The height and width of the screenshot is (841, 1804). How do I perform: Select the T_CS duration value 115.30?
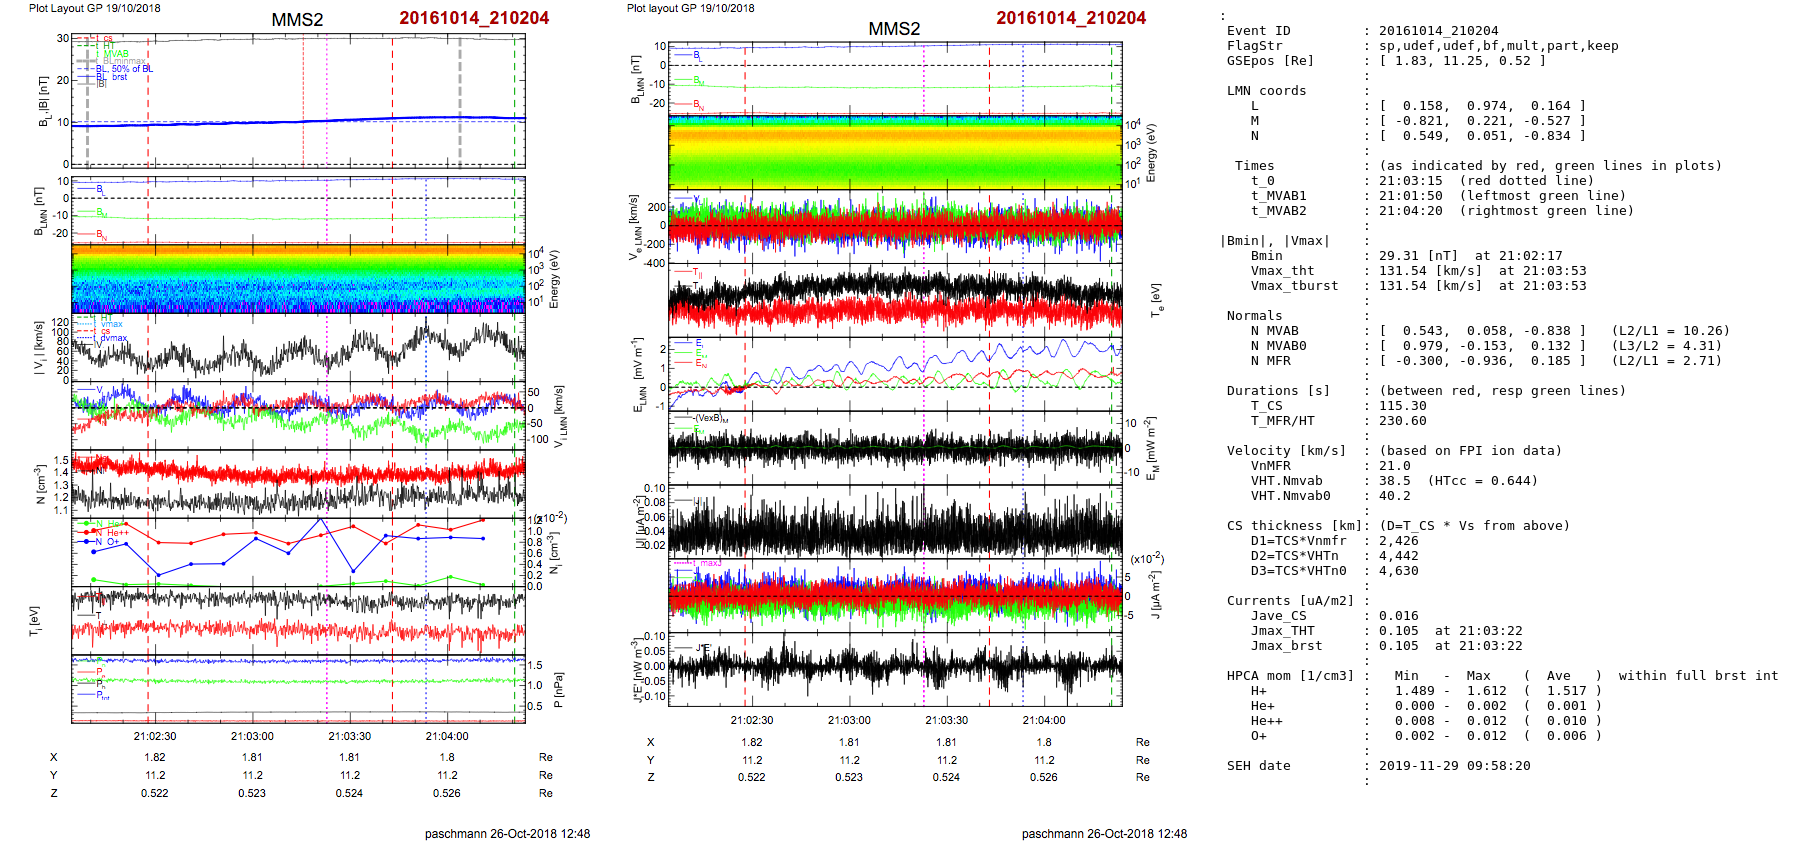click(x=1402, y=406)
